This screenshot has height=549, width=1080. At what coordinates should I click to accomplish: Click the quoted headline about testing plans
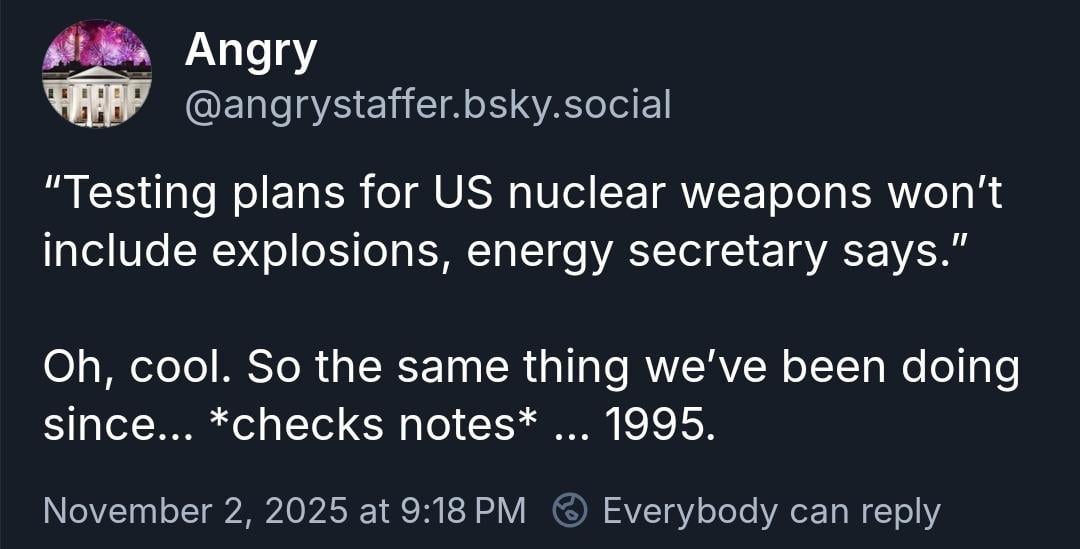(x=520, y=220)
